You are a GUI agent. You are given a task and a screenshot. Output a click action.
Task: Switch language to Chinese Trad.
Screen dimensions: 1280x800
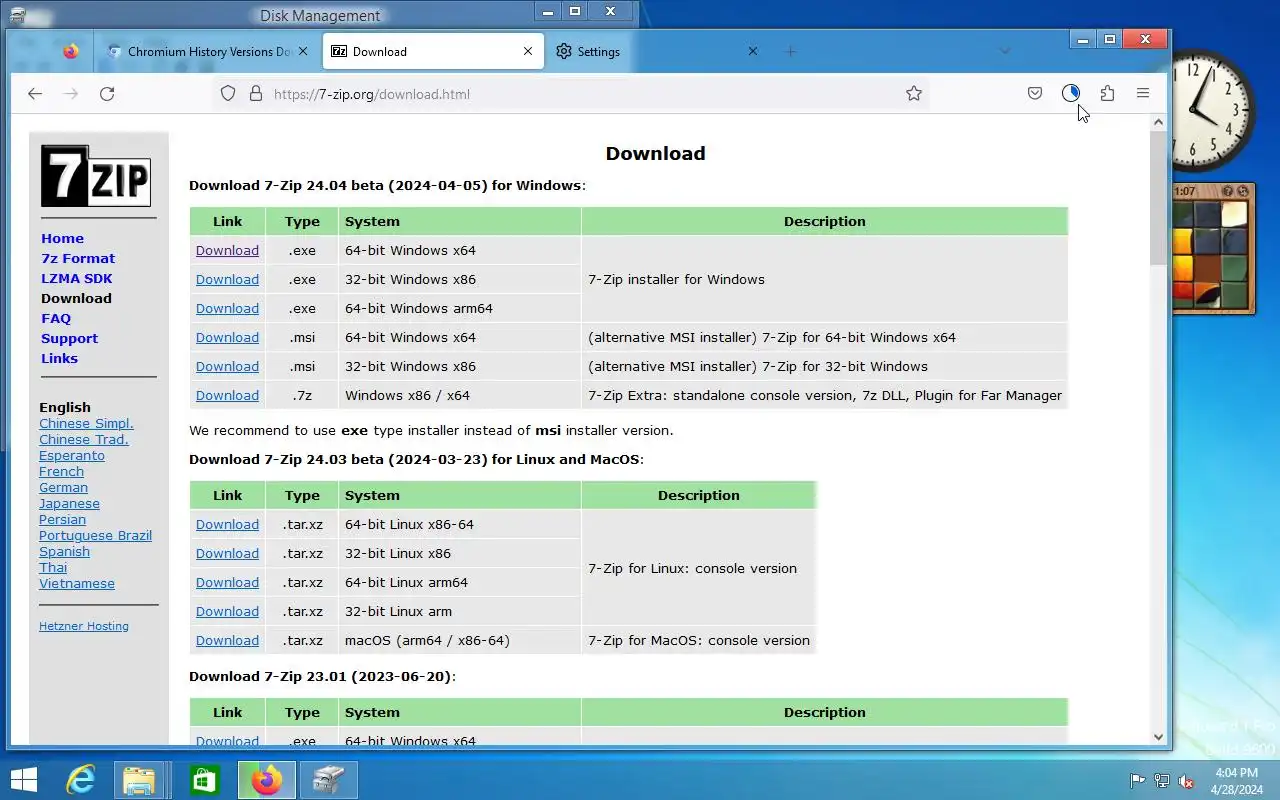(x=84, y=439)
